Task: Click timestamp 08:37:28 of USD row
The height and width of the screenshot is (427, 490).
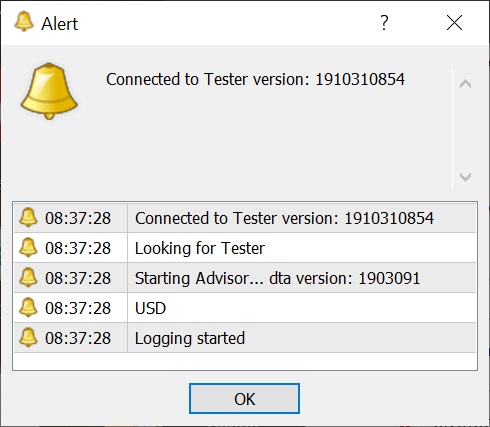Action: point(78,308)
